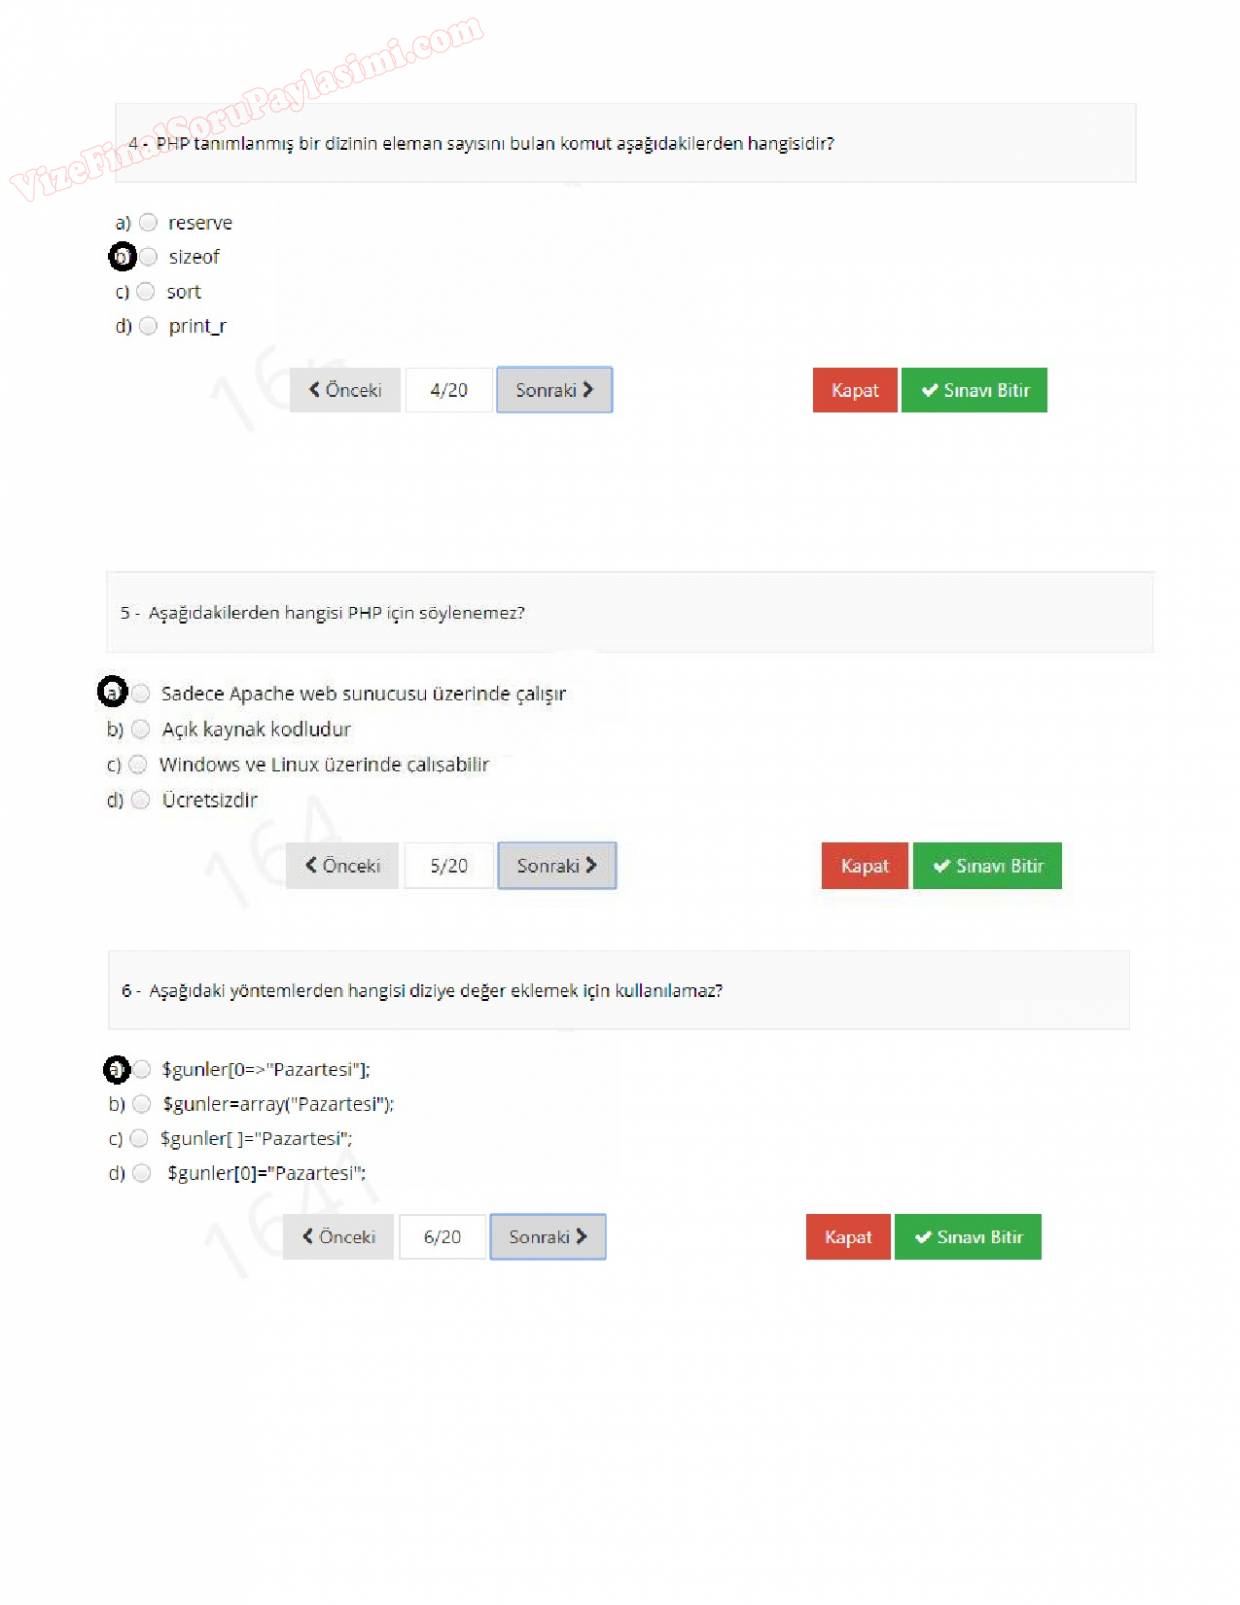
Task: Click Sonraki on question 5/20
Action: point(557,866)
